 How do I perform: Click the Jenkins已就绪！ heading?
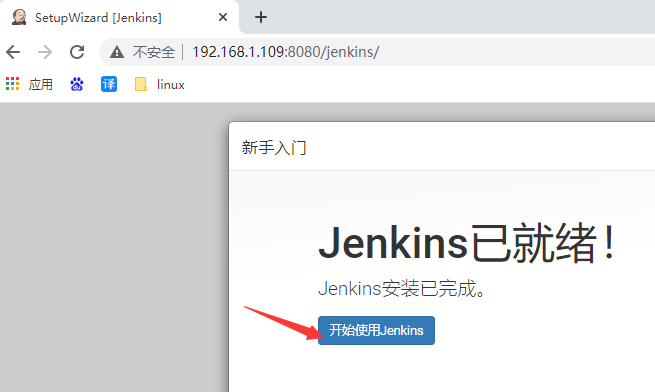466,243
